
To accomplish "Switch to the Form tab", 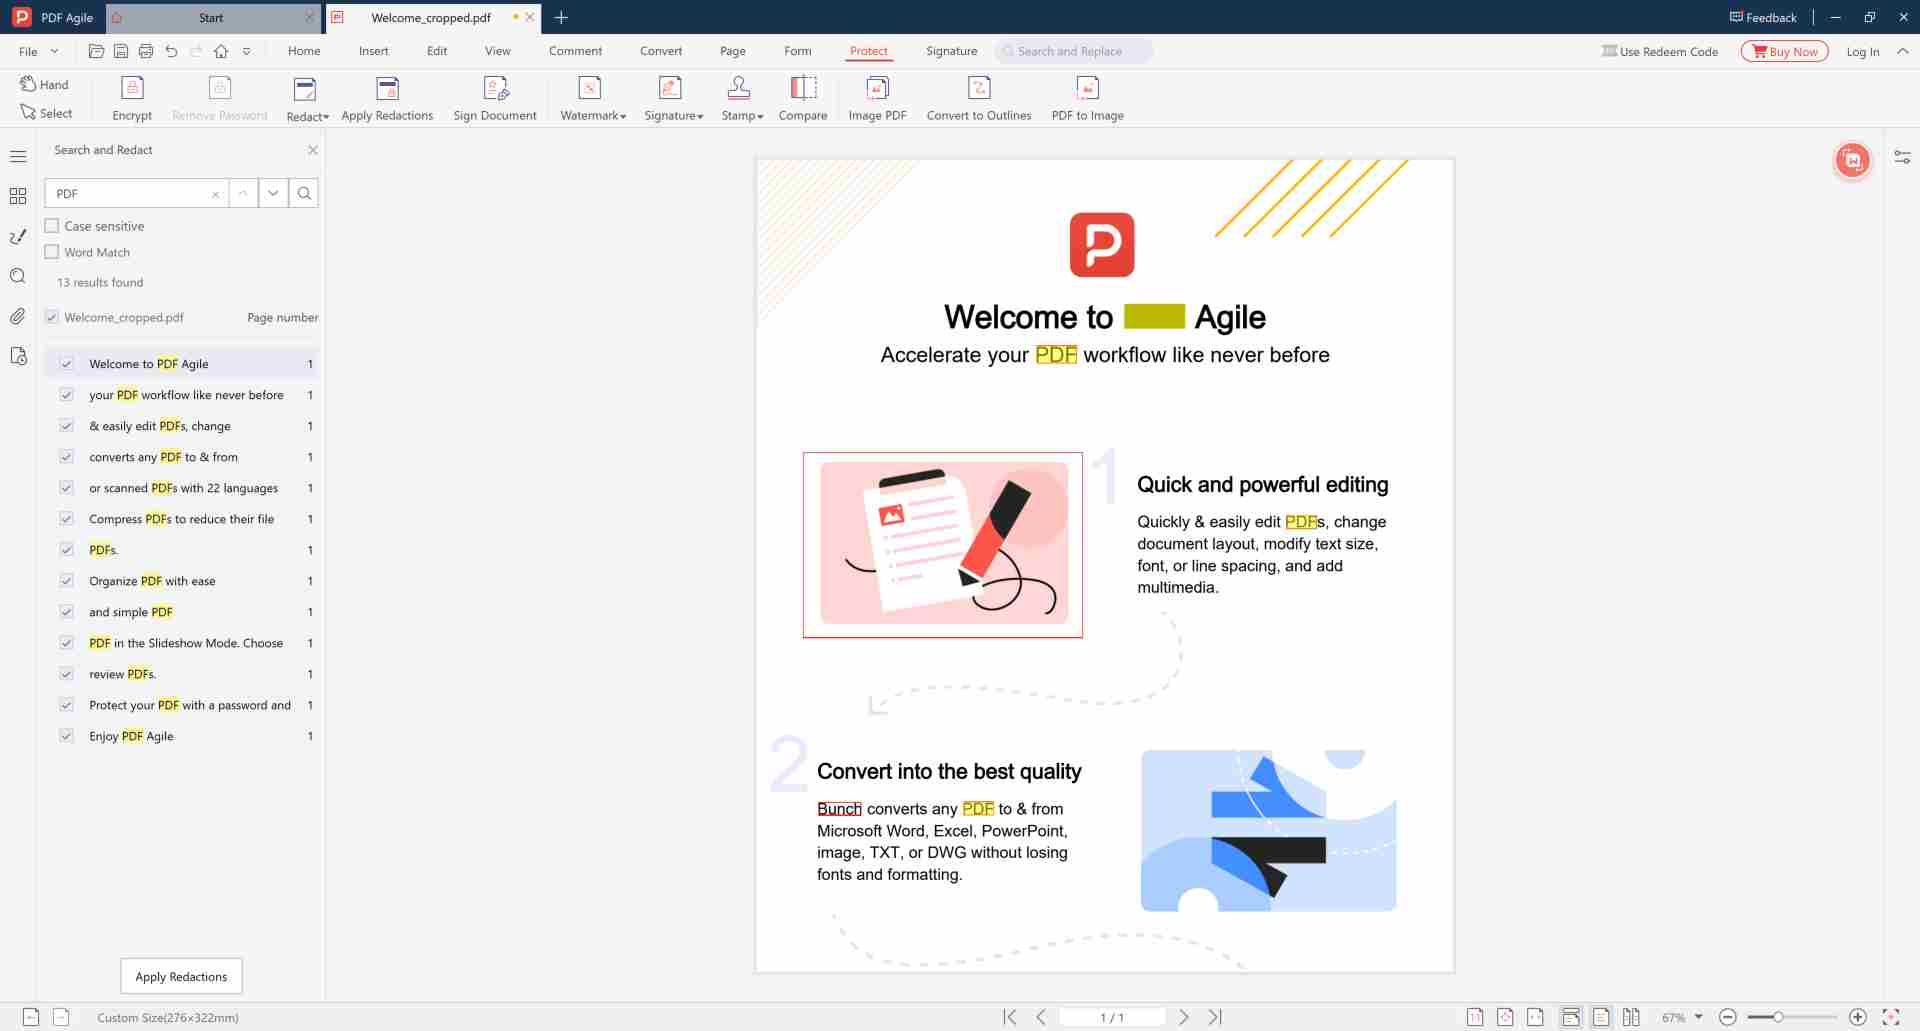I will coord(797,51).
